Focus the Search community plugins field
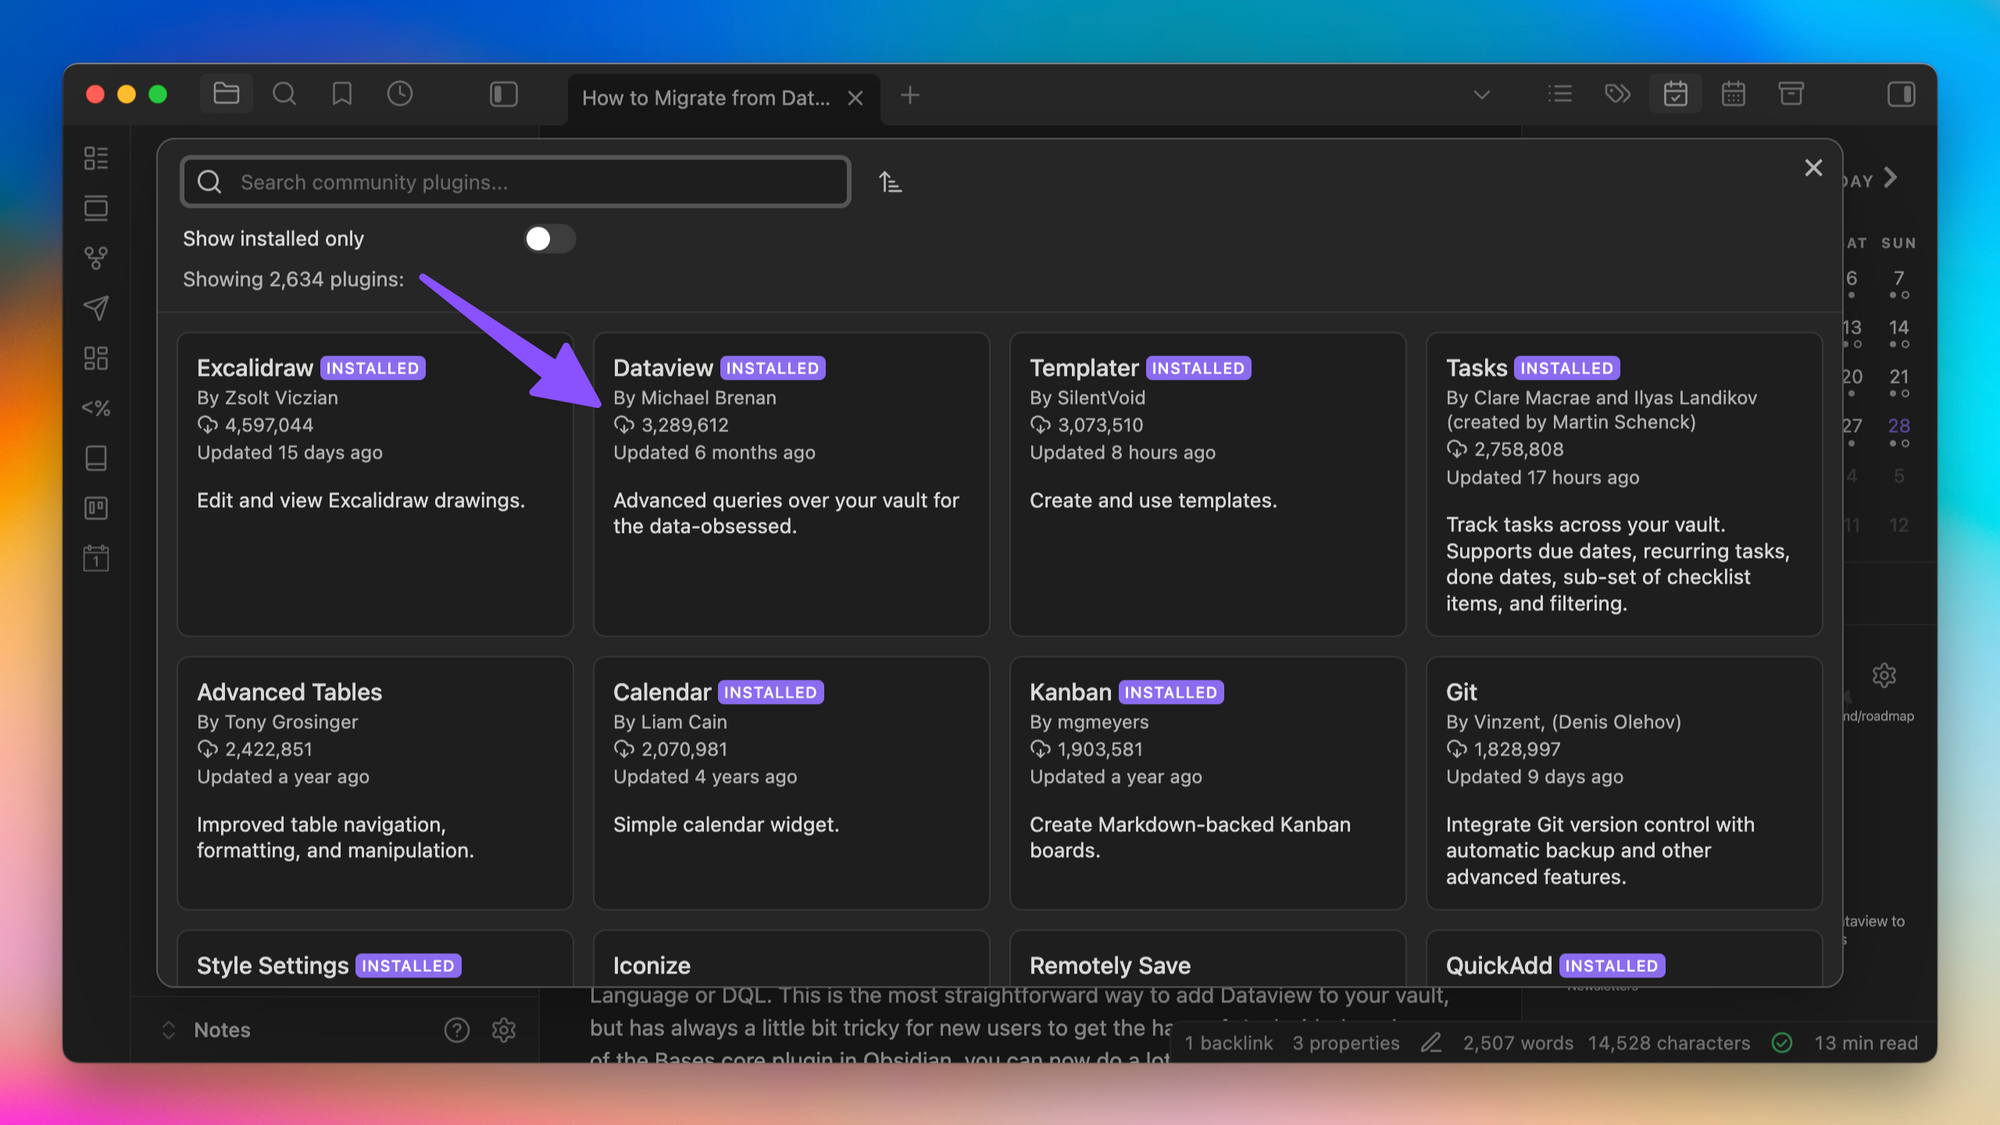This screenshot has height=1125, width=2000. [x=516, y=182]
